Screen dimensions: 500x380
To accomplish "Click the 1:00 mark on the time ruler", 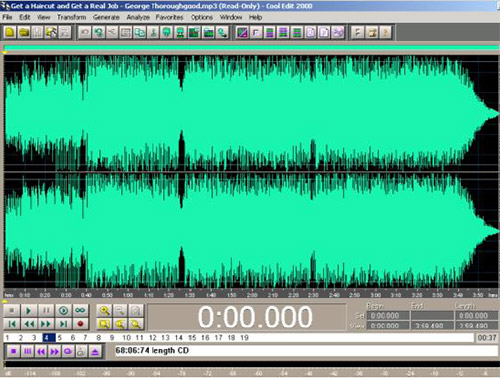I will 128,295.
